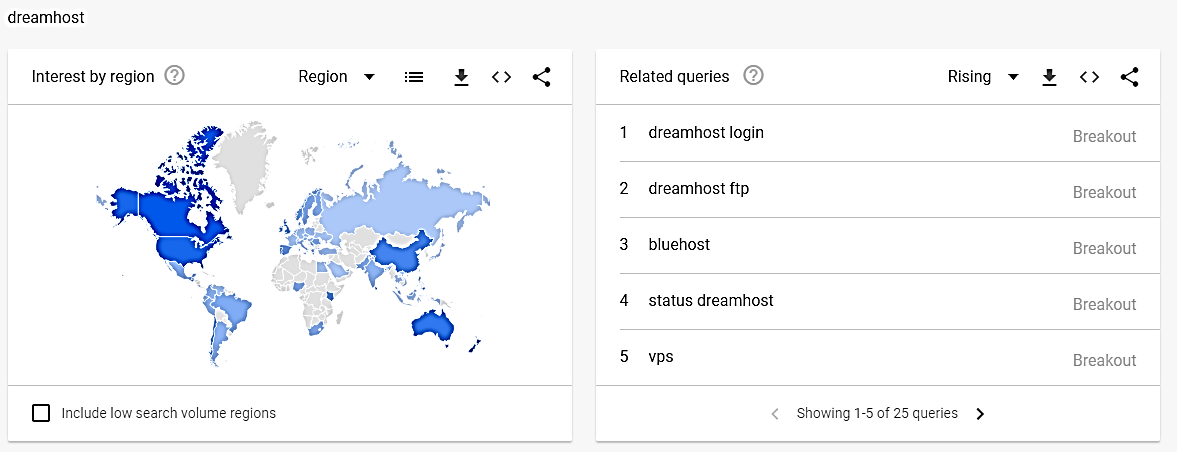
Task: Click Russia on the region map
Action: 400,205
